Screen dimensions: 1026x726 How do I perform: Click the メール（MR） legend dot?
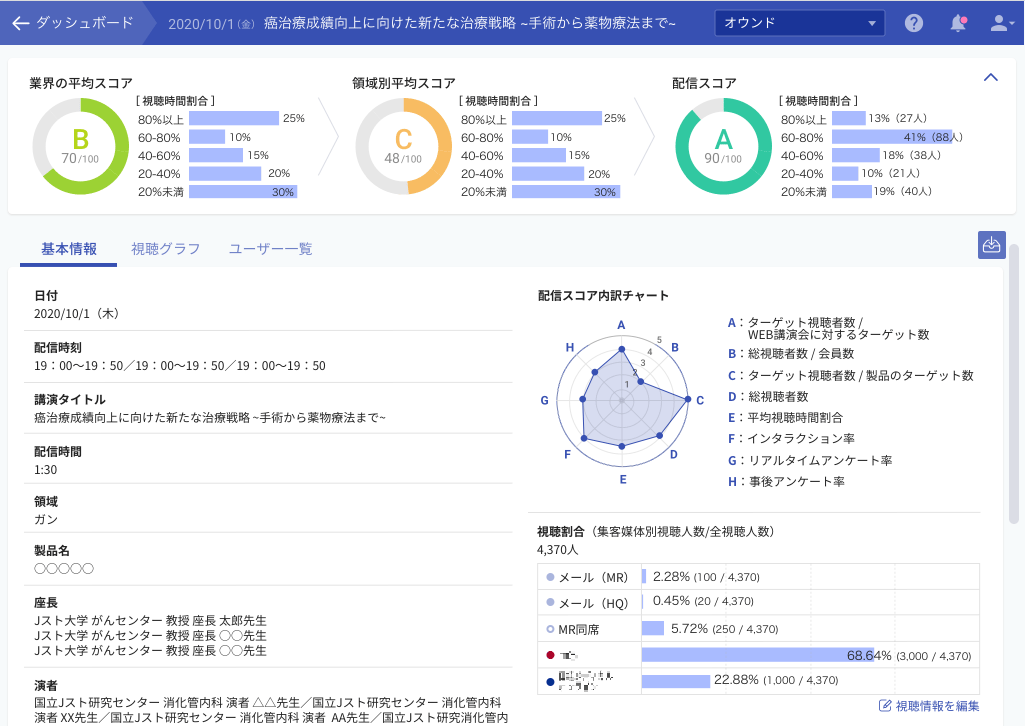pos(550,577)
